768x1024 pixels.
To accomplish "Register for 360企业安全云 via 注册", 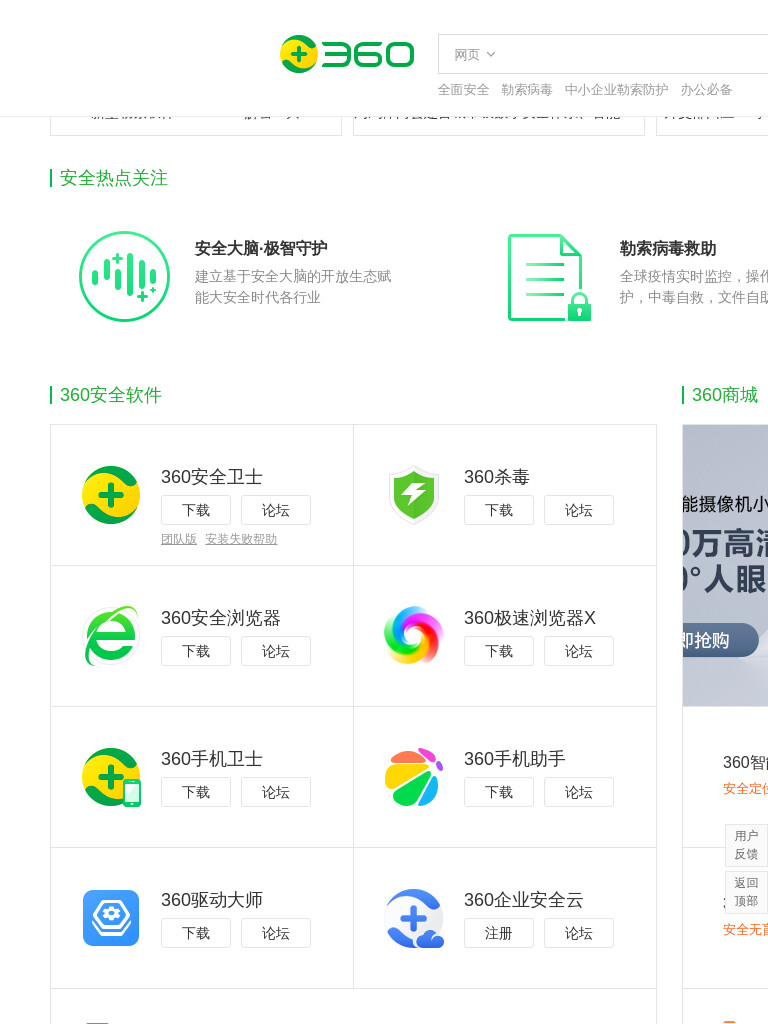I will 499,933.
